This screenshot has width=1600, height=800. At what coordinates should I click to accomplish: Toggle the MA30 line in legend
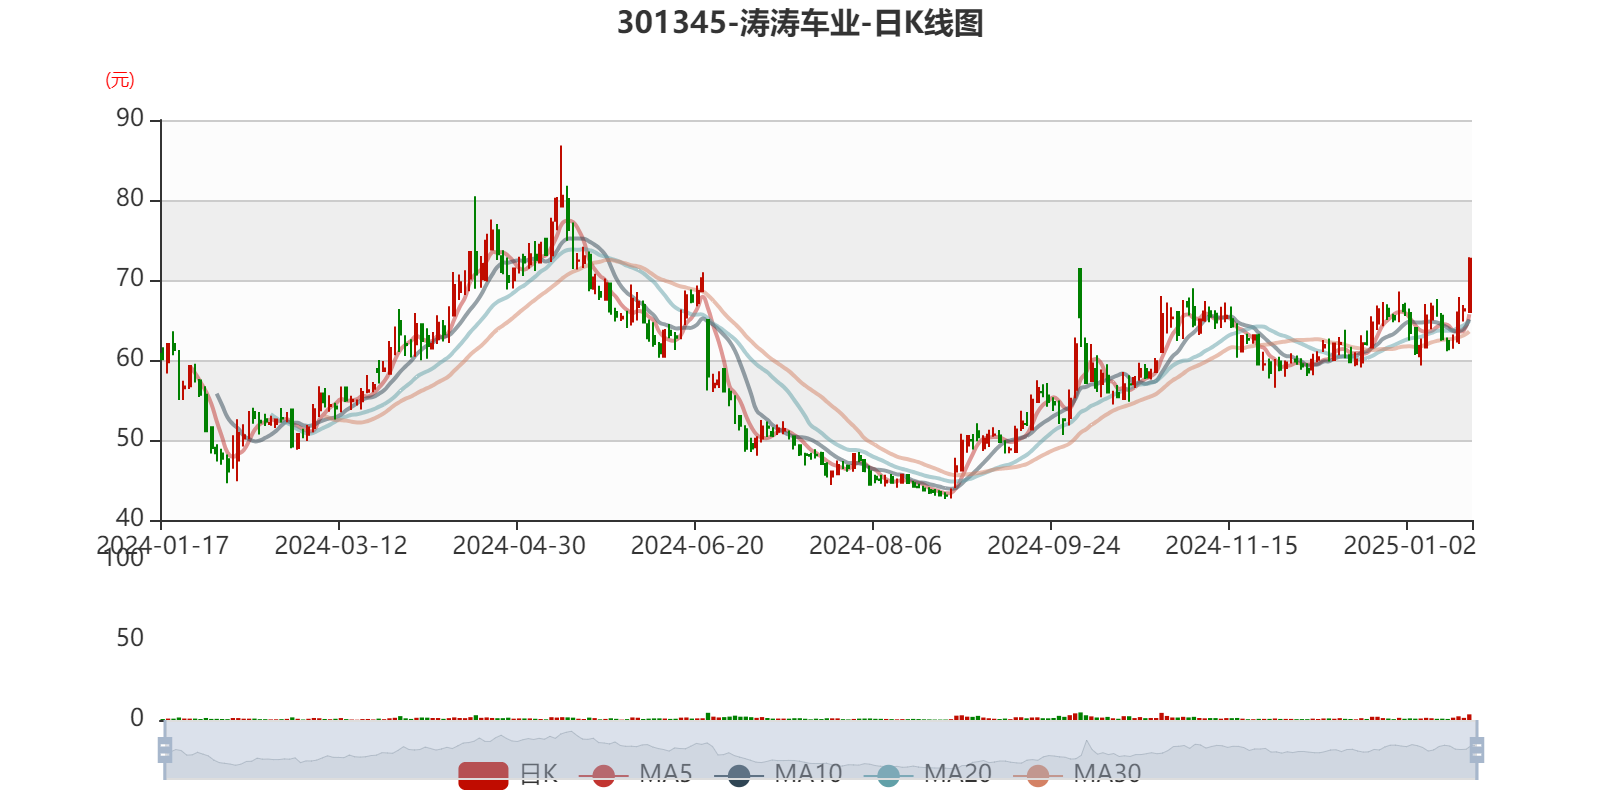(x=1077, y=774)
